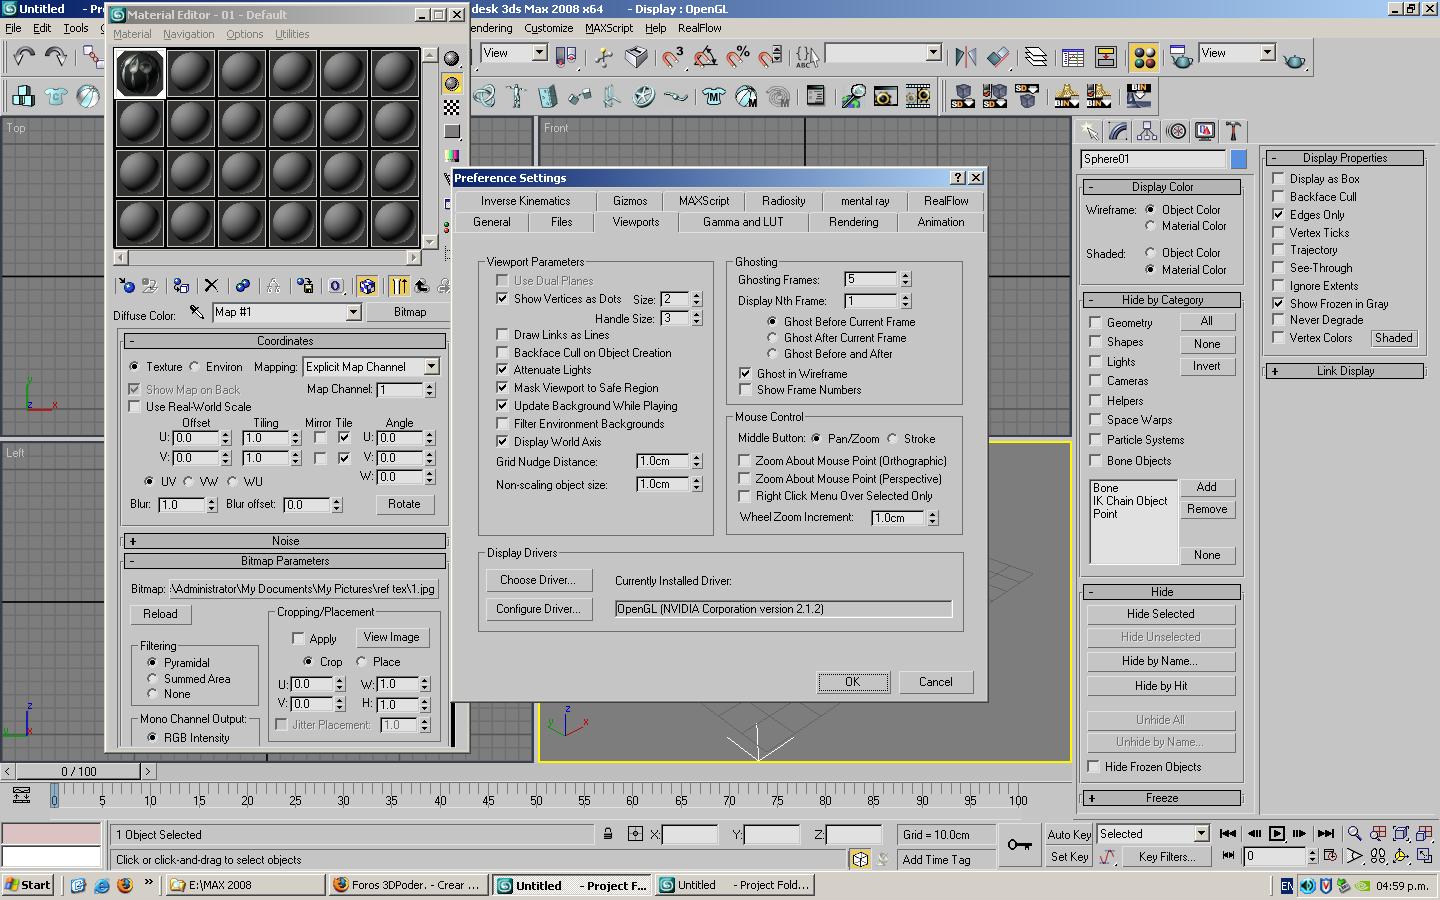Open the Diffuse Color Map #1 dropdown
This screenshot has width=1440, height=900.
352,313
